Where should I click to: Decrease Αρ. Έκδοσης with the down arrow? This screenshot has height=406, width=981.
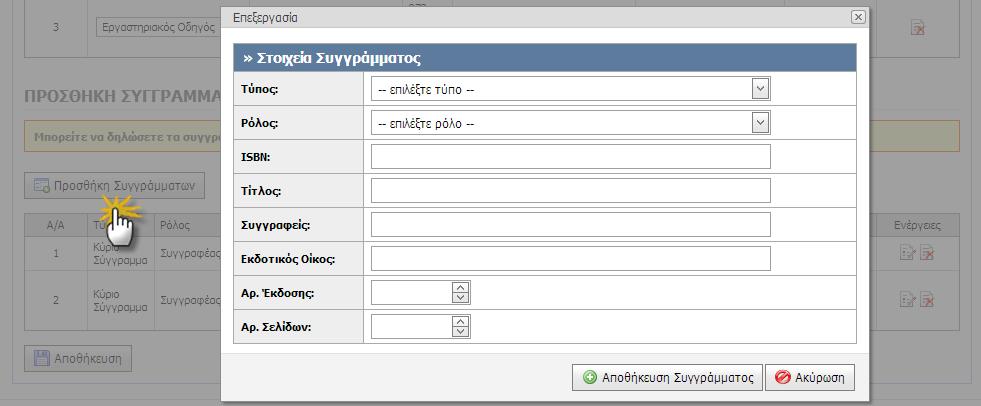(x=461, y=297)
